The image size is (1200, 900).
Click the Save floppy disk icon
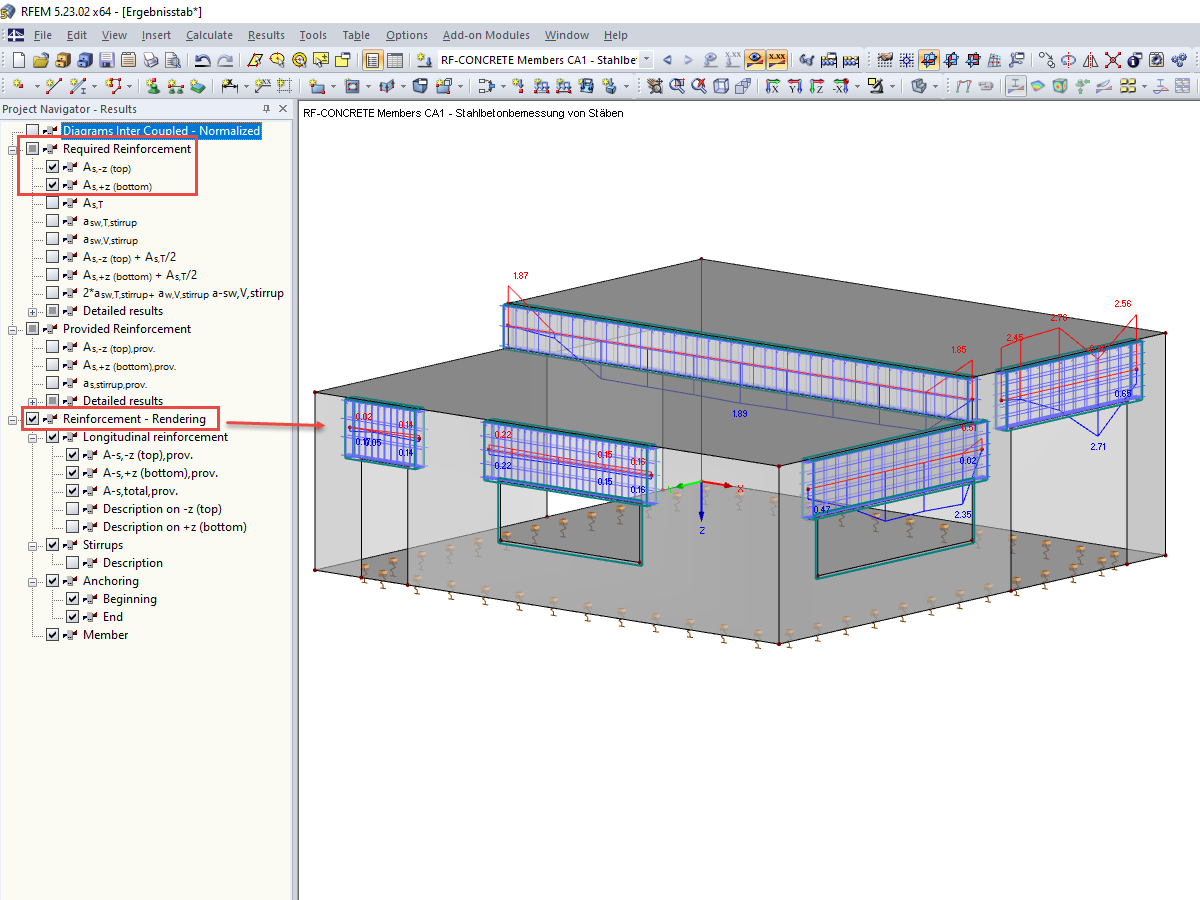[x=107, y=60]
